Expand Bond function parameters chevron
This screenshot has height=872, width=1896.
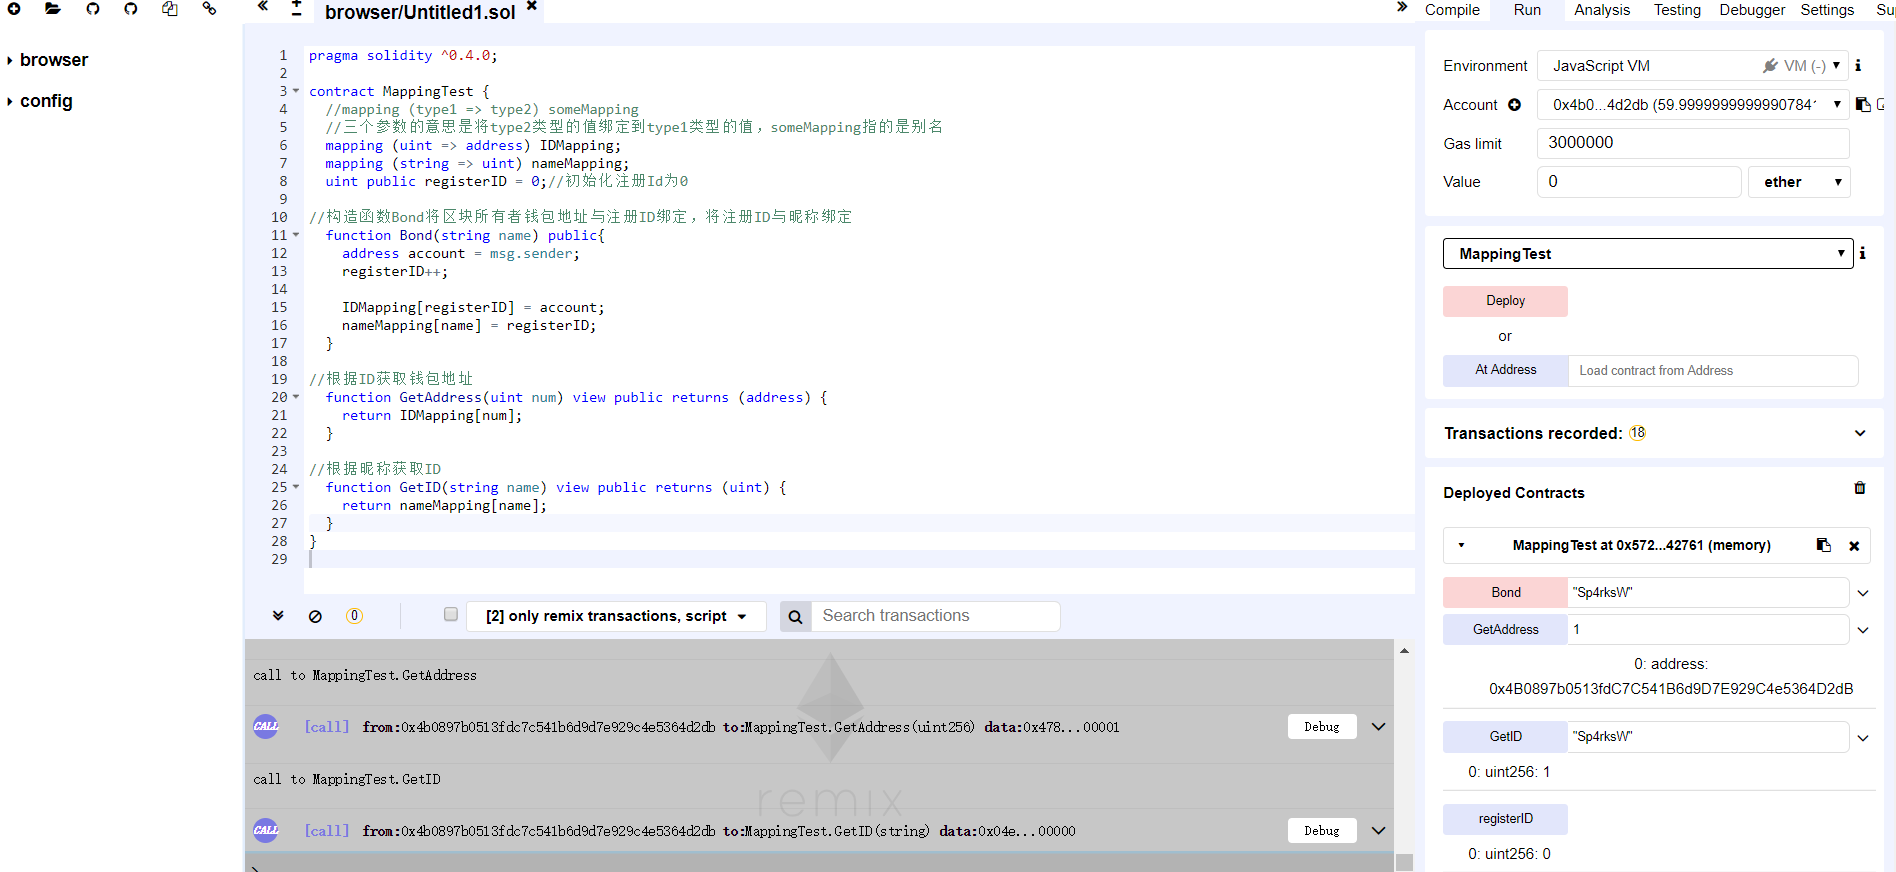tap(1863, 593)
